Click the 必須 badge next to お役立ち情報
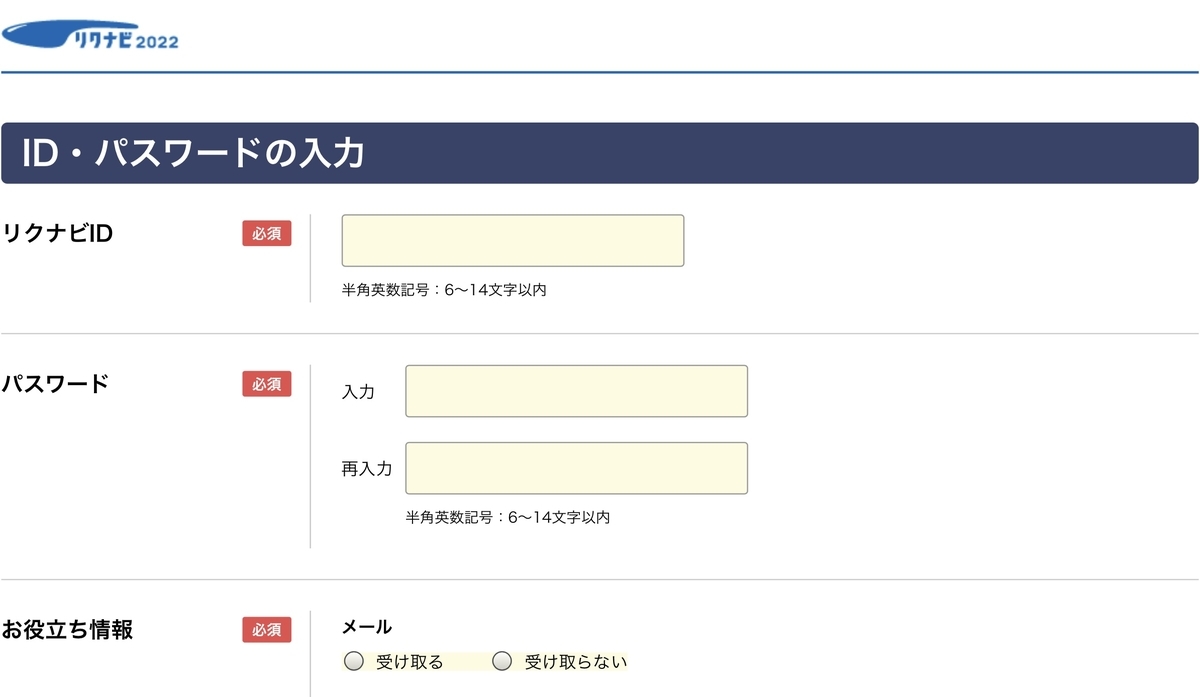The width and height of the screenshot is (1200, 697). tap(267, 629)
